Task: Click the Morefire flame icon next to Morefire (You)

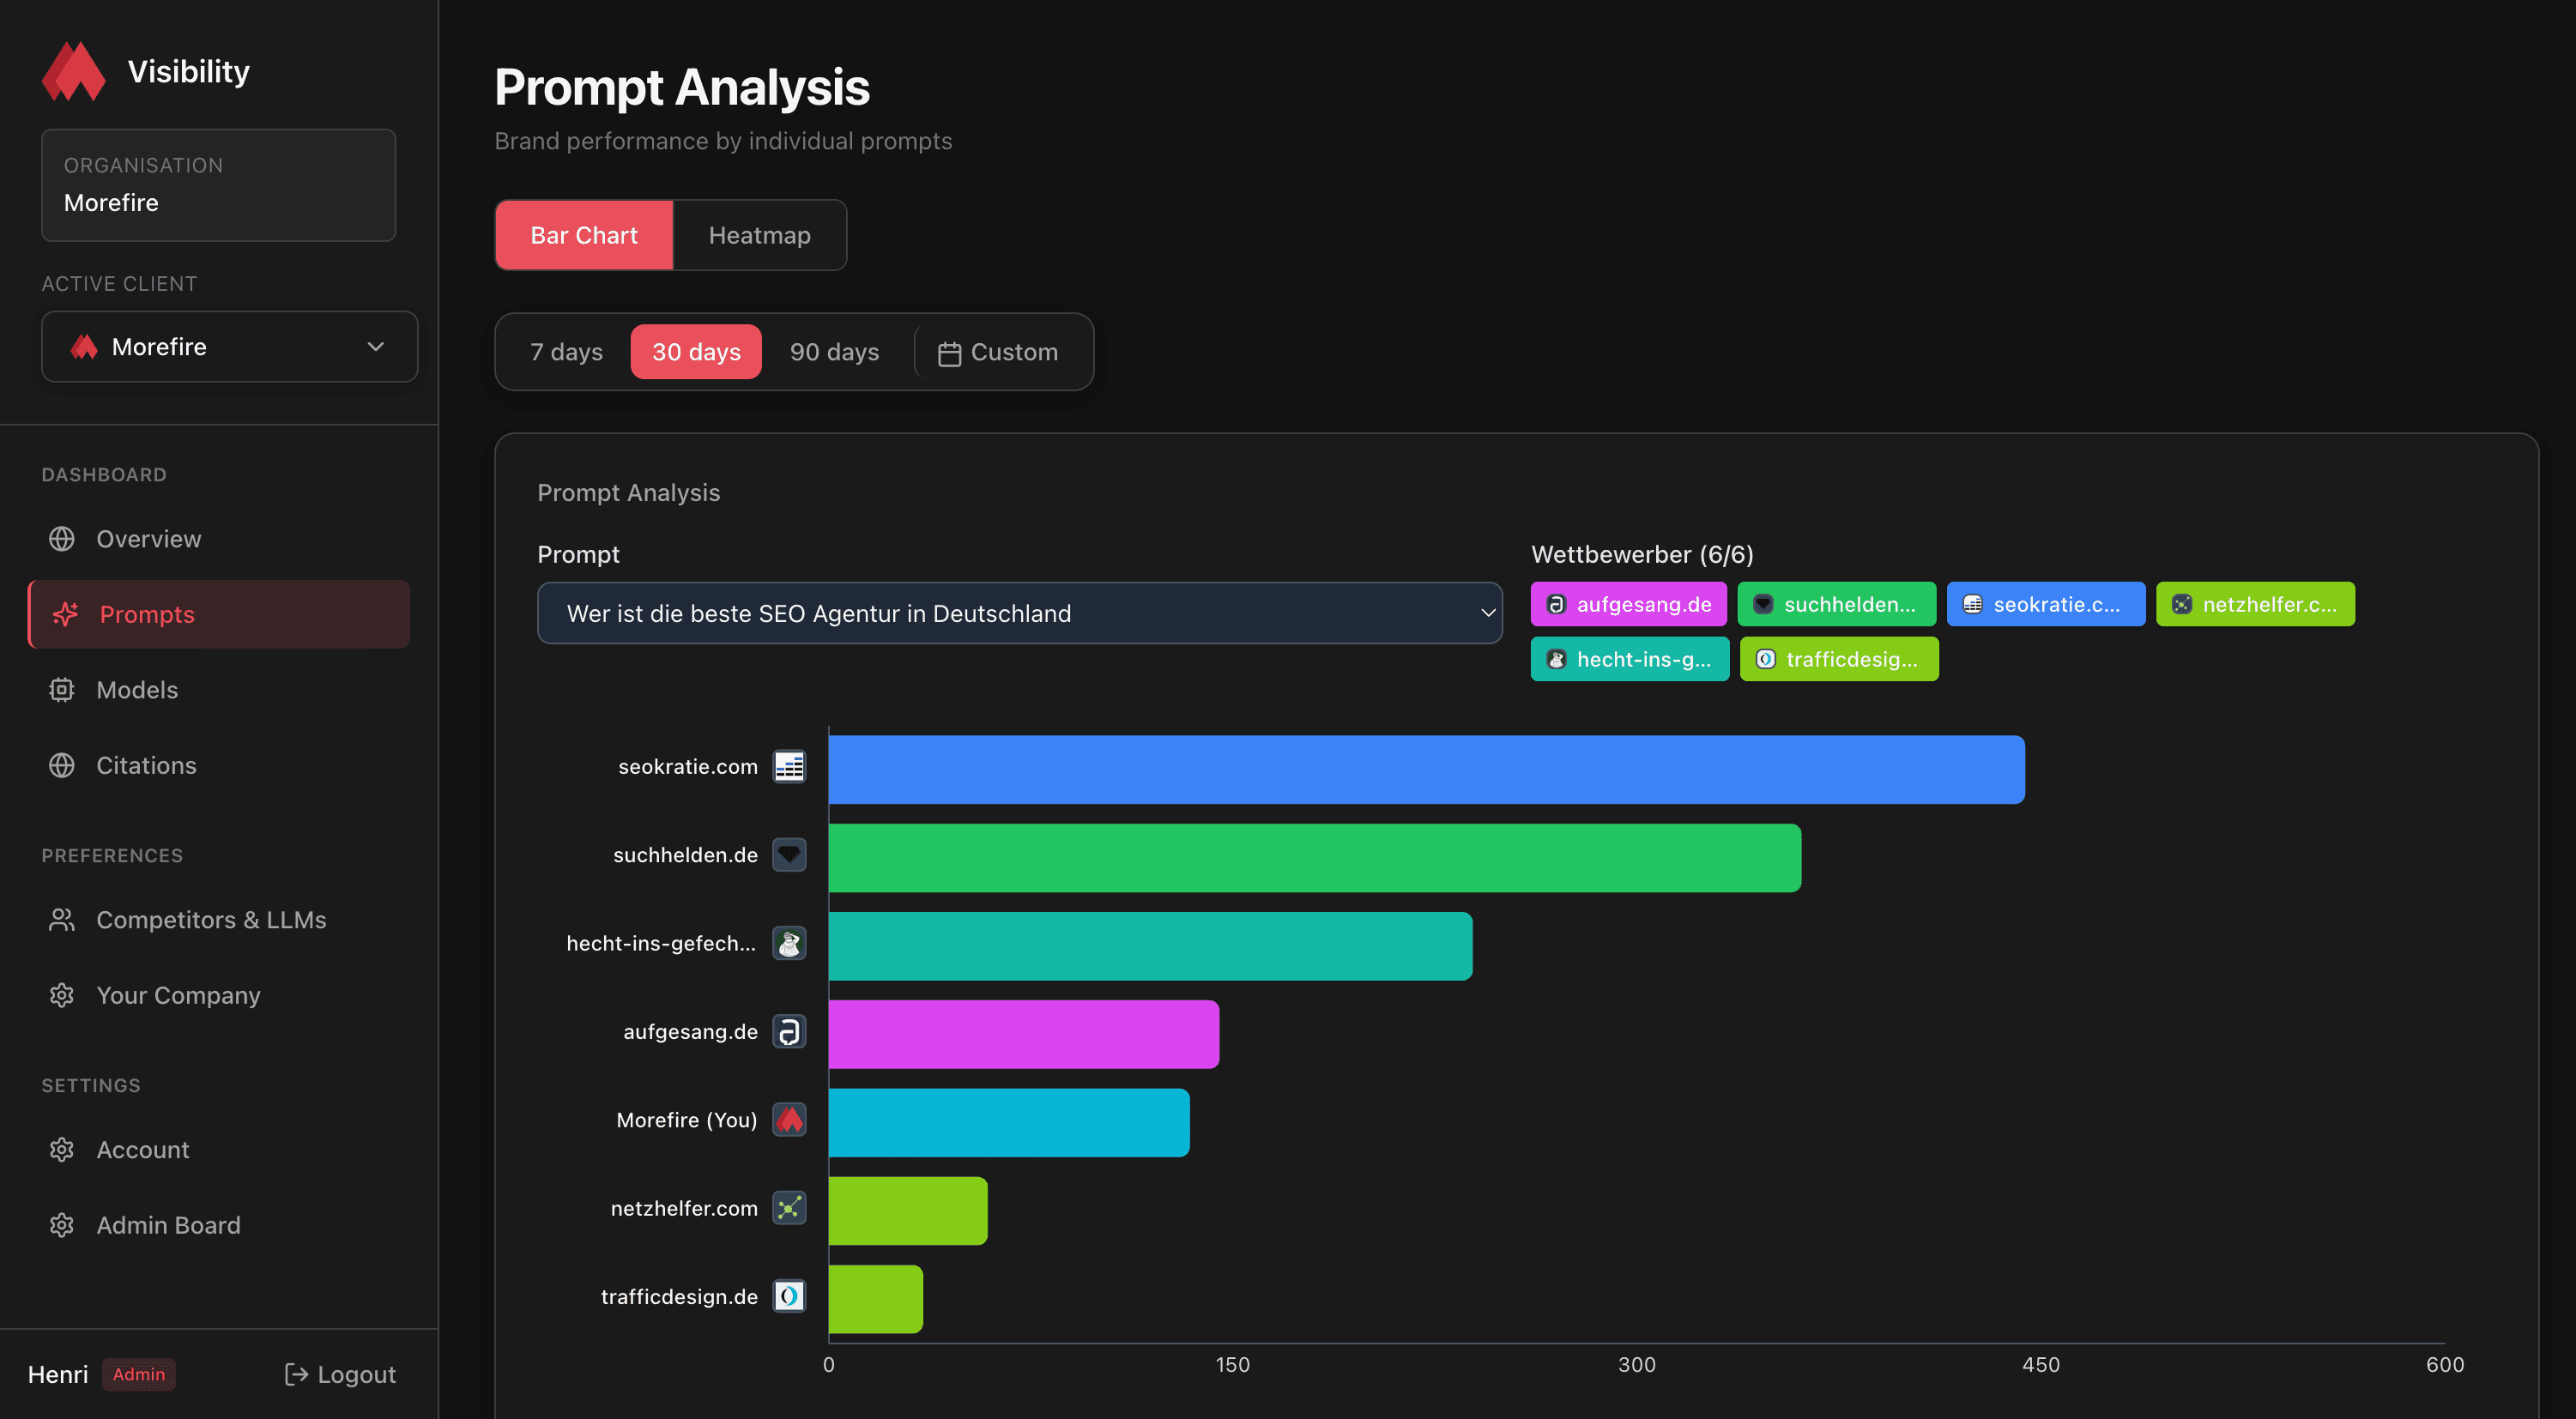Action: coord(790,1120)
